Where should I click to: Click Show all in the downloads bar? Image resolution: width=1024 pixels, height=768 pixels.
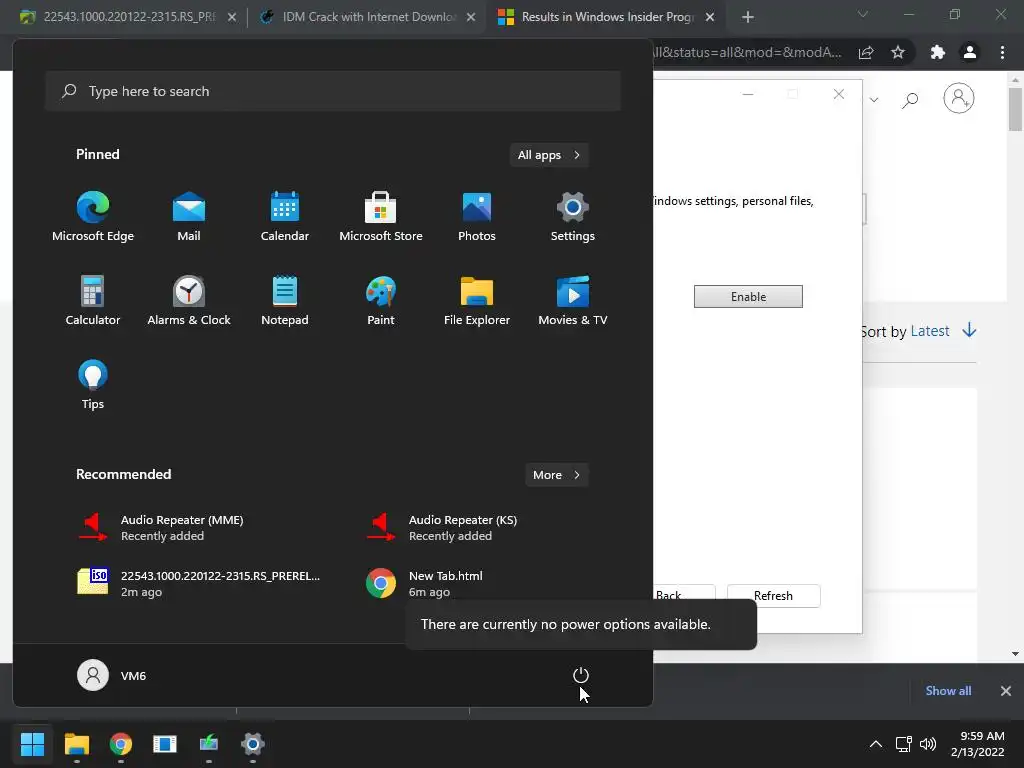click(948, 691)
